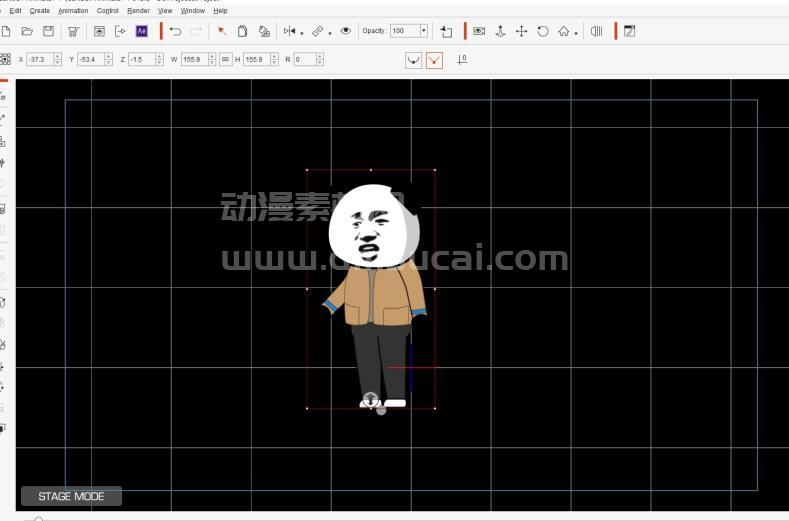Open an existing project
789x521 pixels.
tap(27, 31)
